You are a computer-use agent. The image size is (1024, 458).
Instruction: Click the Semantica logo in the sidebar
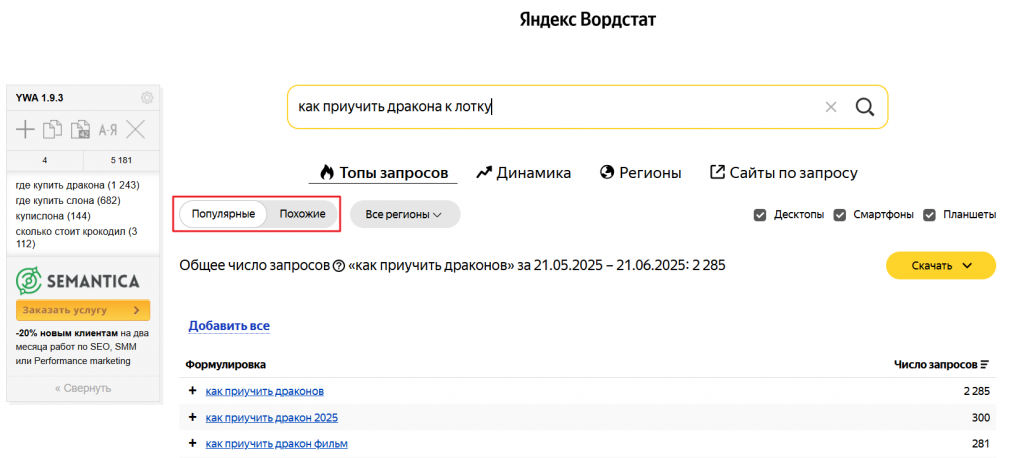tap(77, 281)
